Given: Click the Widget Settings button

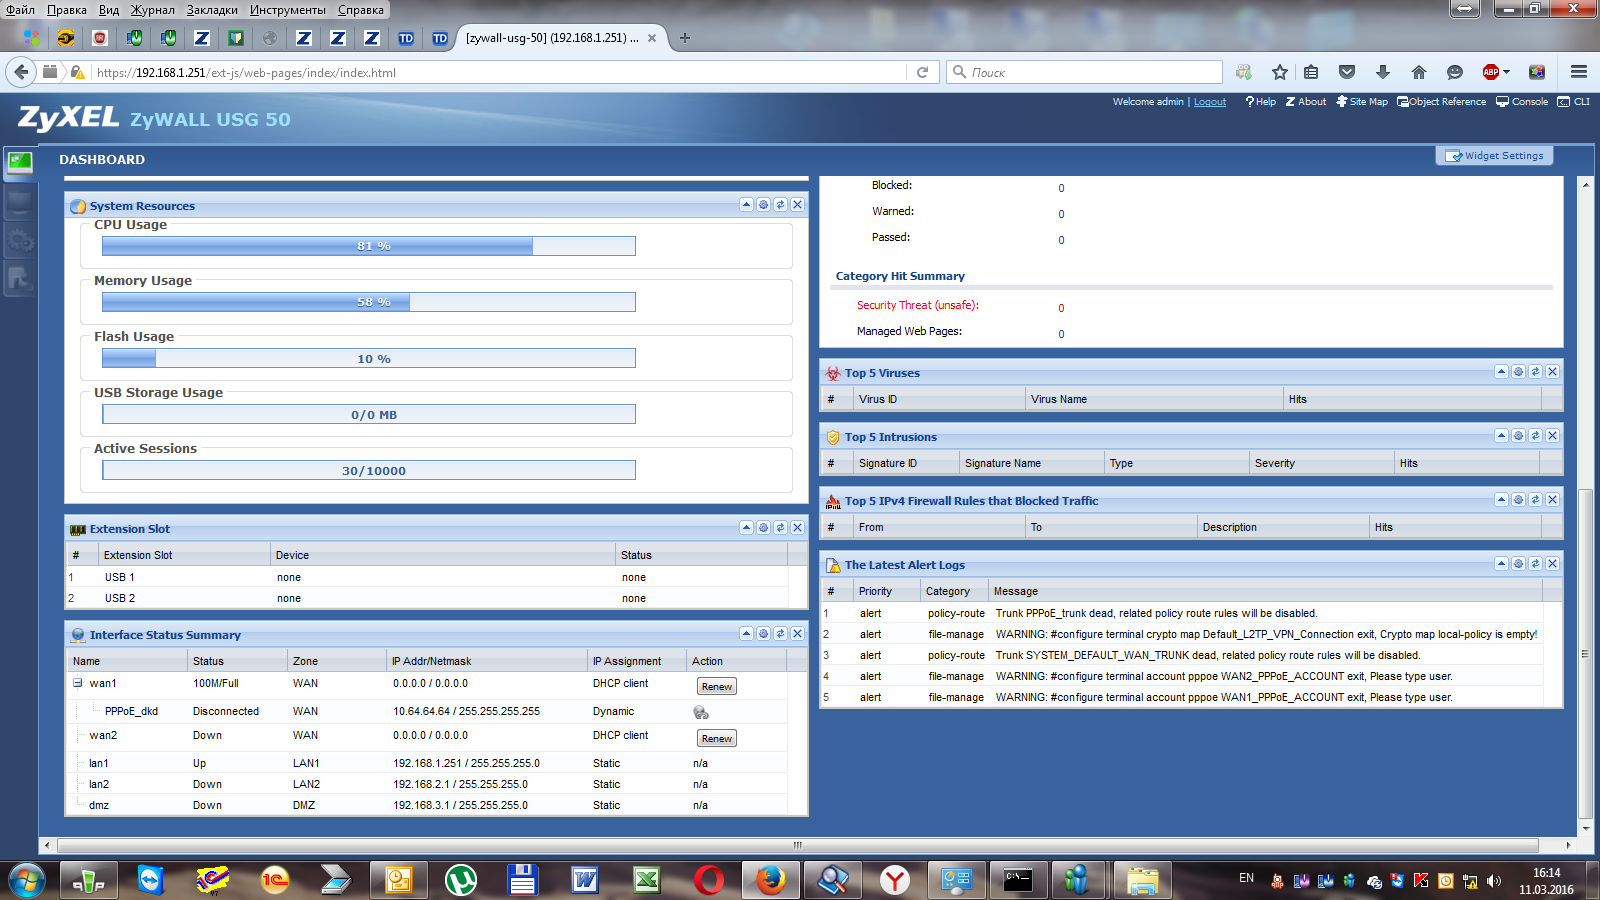Looking at the screenshot, I should (x=1495, y=156).
